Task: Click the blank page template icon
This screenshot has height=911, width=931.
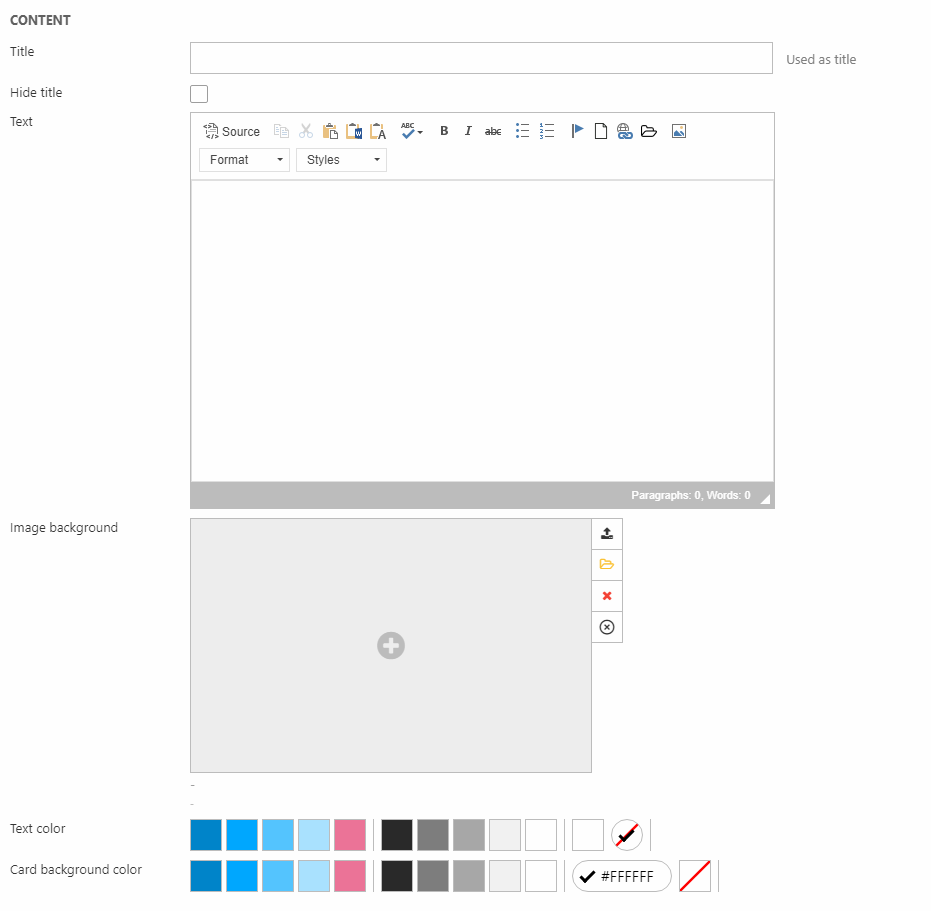Action: point(601,131)
